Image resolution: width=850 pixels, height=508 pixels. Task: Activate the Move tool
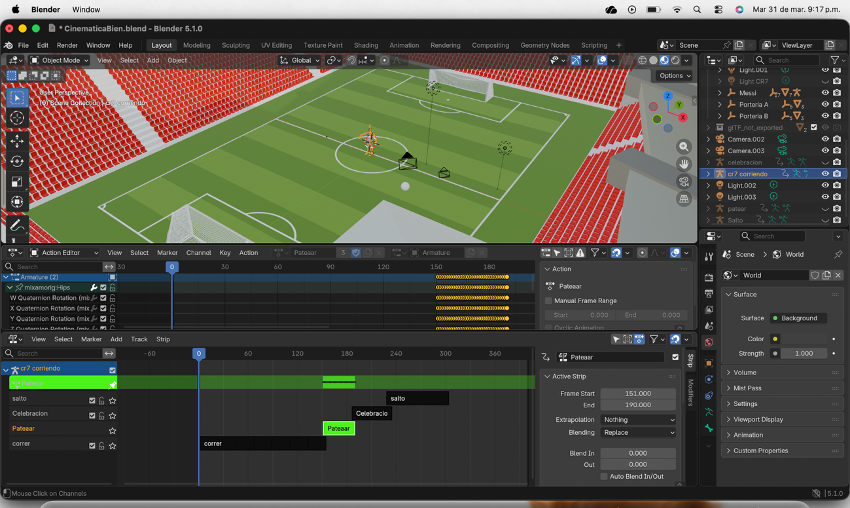[17, 139]
